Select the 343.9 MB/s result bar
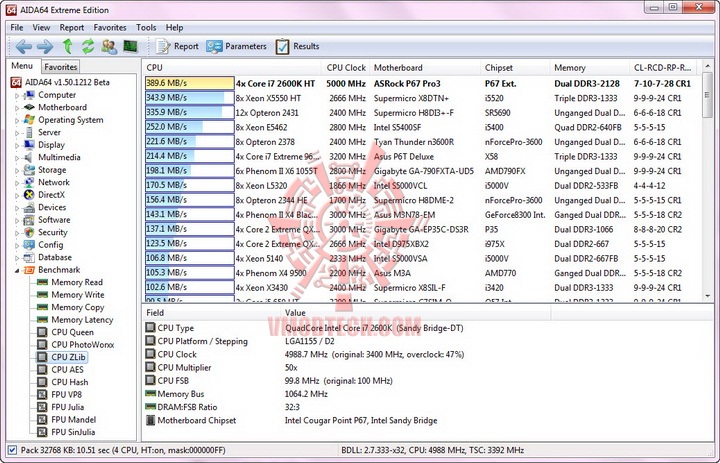720x463 pixels. (190, 98)
